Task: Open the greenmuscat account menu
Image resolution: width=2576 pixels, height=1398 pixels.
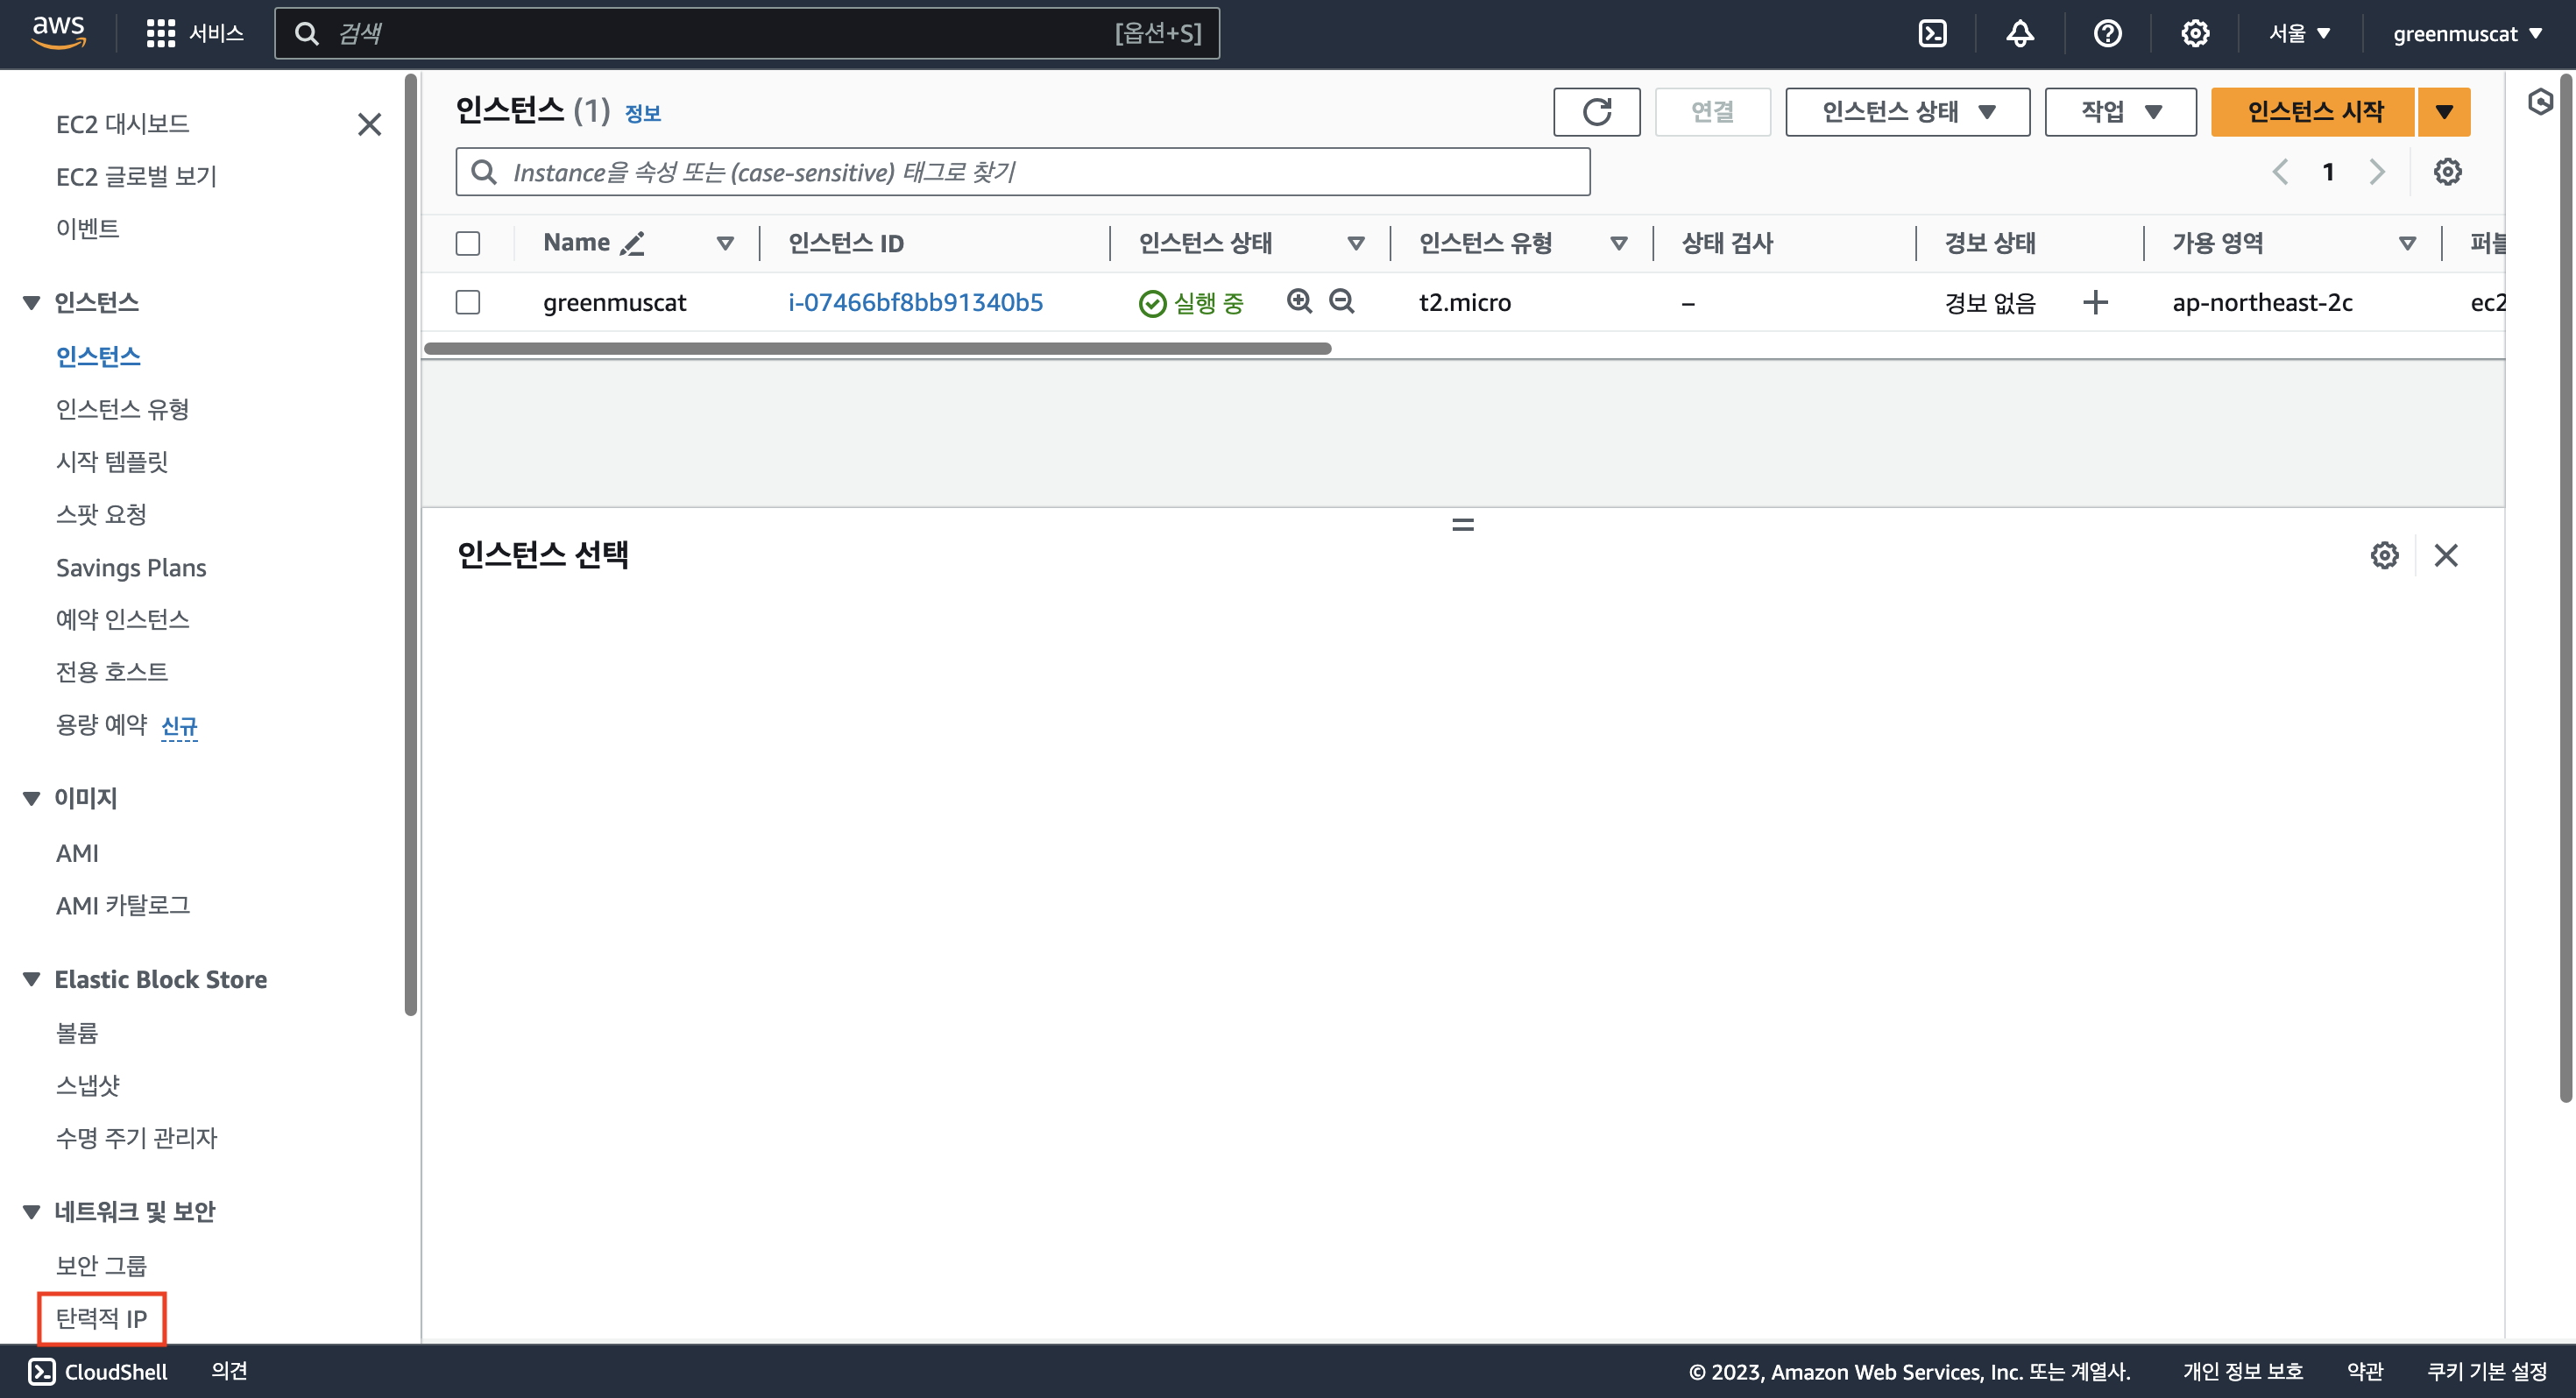Action: pyautogui.click(x=2467, y=33)
